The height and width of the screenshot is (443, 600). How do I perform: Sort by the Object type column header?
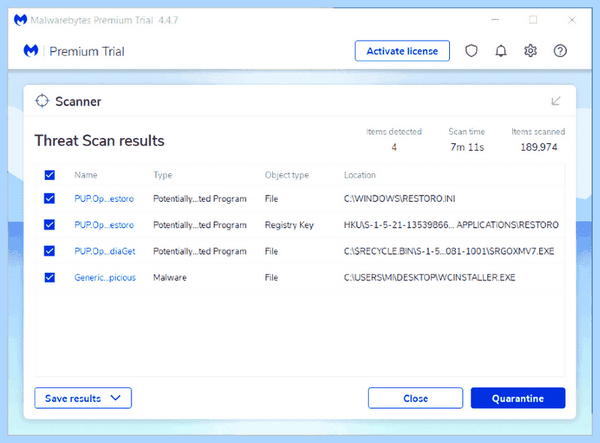pyautogui.click(x=287, y=175)
